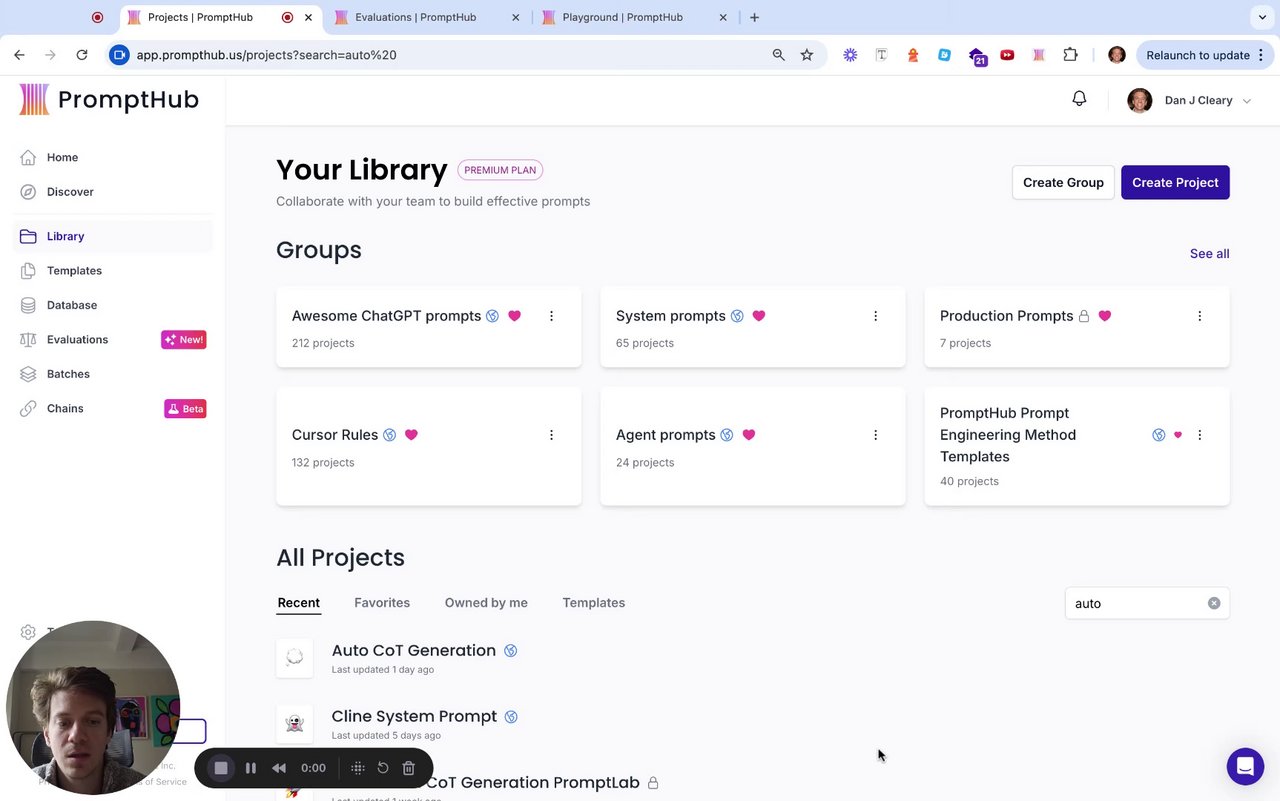Open a new browser tab
This screenshot has height=801, width=1280.
[x=754, y=17]
